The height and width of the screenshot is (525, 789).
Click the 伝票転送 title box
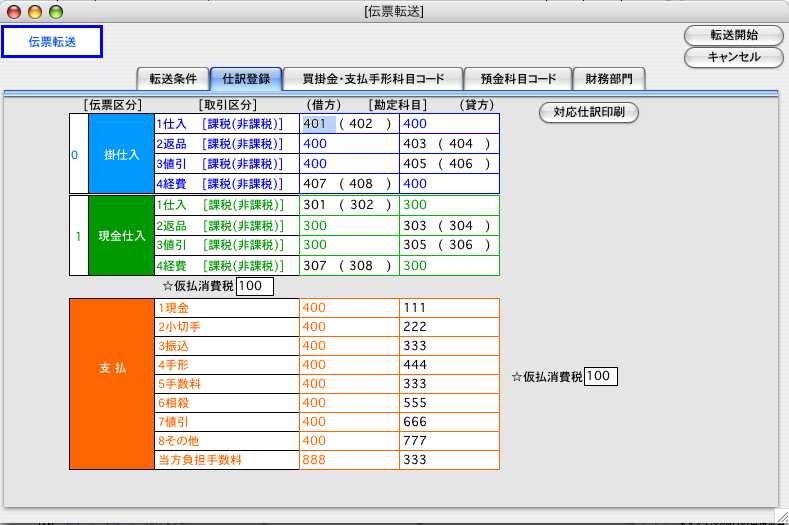pyautogui.click(x=51, y=42)
